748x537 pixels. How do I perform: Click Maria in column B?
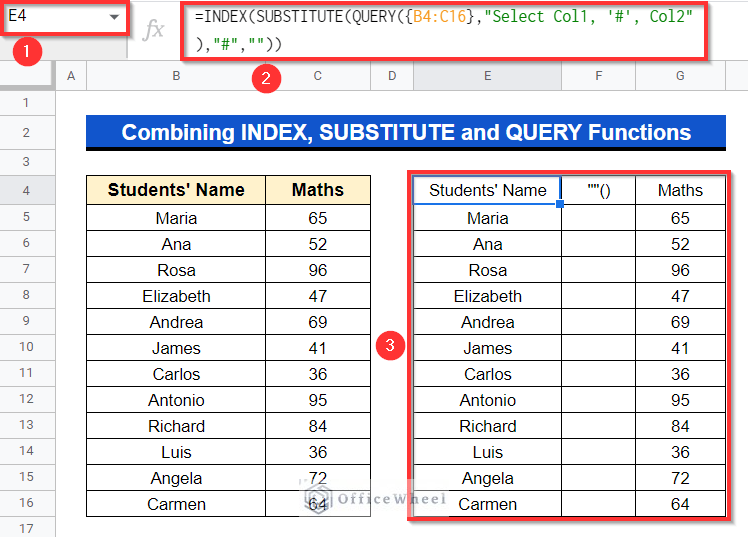click(x=176, y=218)
